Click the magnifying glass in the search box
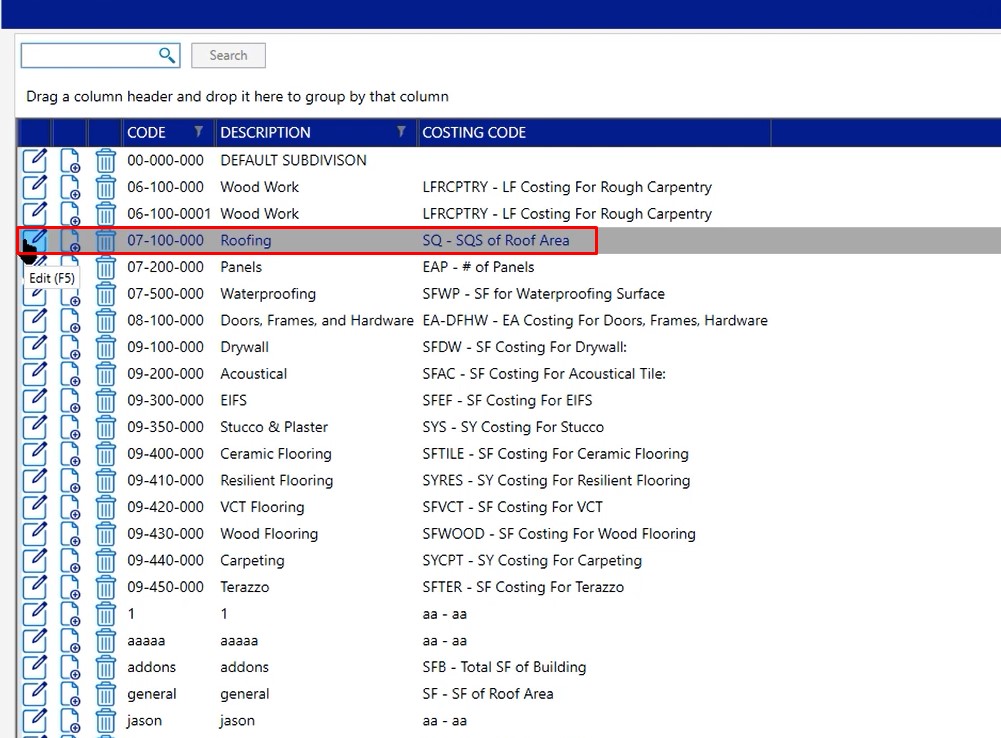 [167, 55]
